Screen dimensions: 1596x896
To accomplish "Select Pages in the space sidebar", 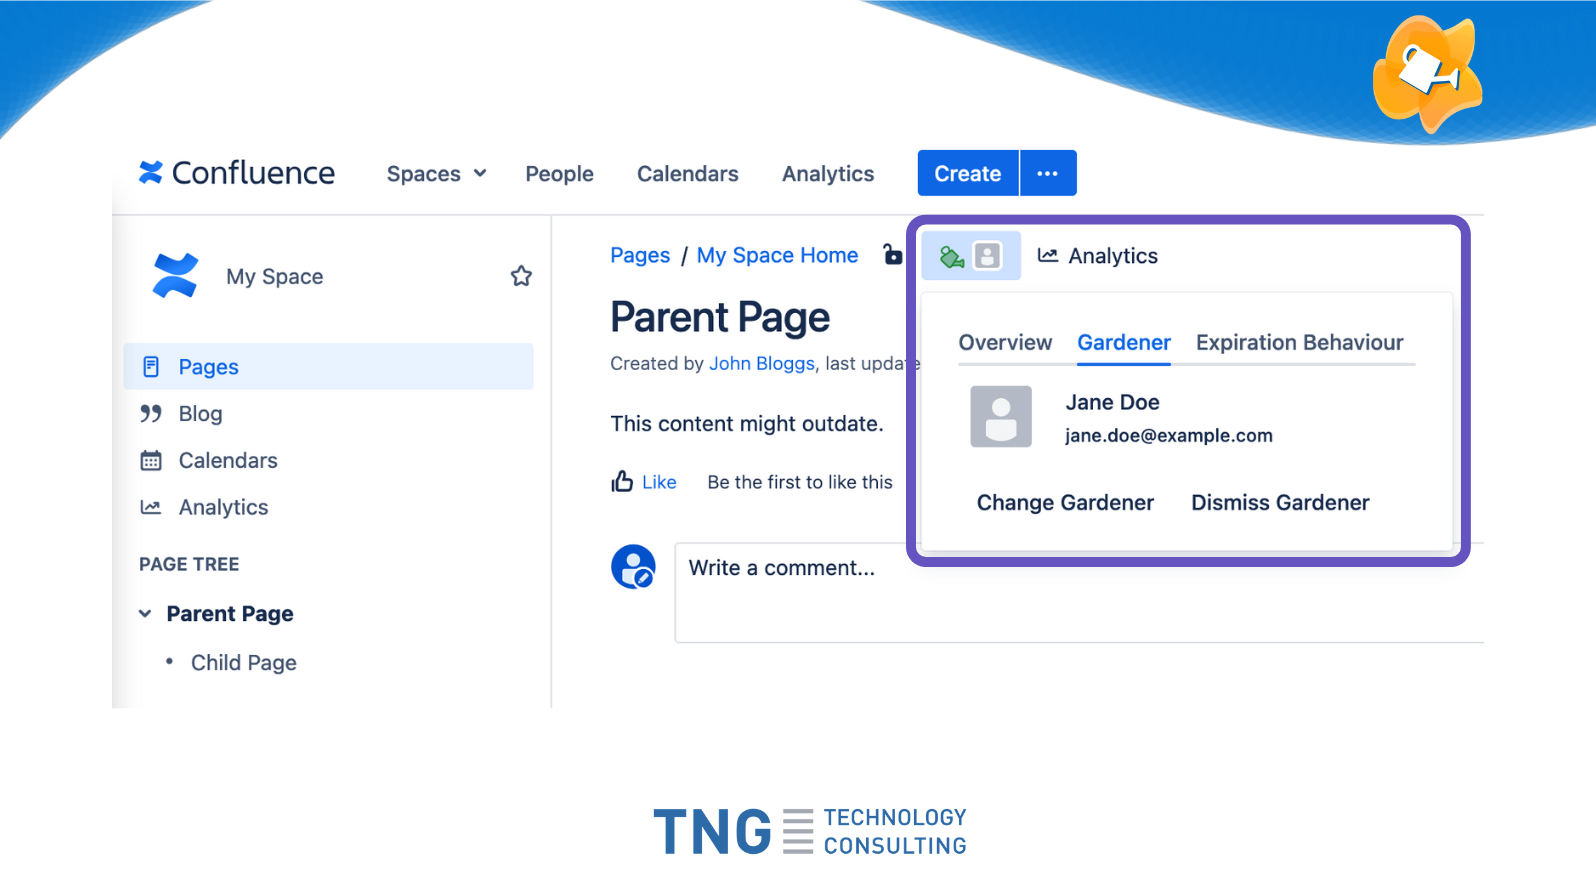I will coord(328,367).
